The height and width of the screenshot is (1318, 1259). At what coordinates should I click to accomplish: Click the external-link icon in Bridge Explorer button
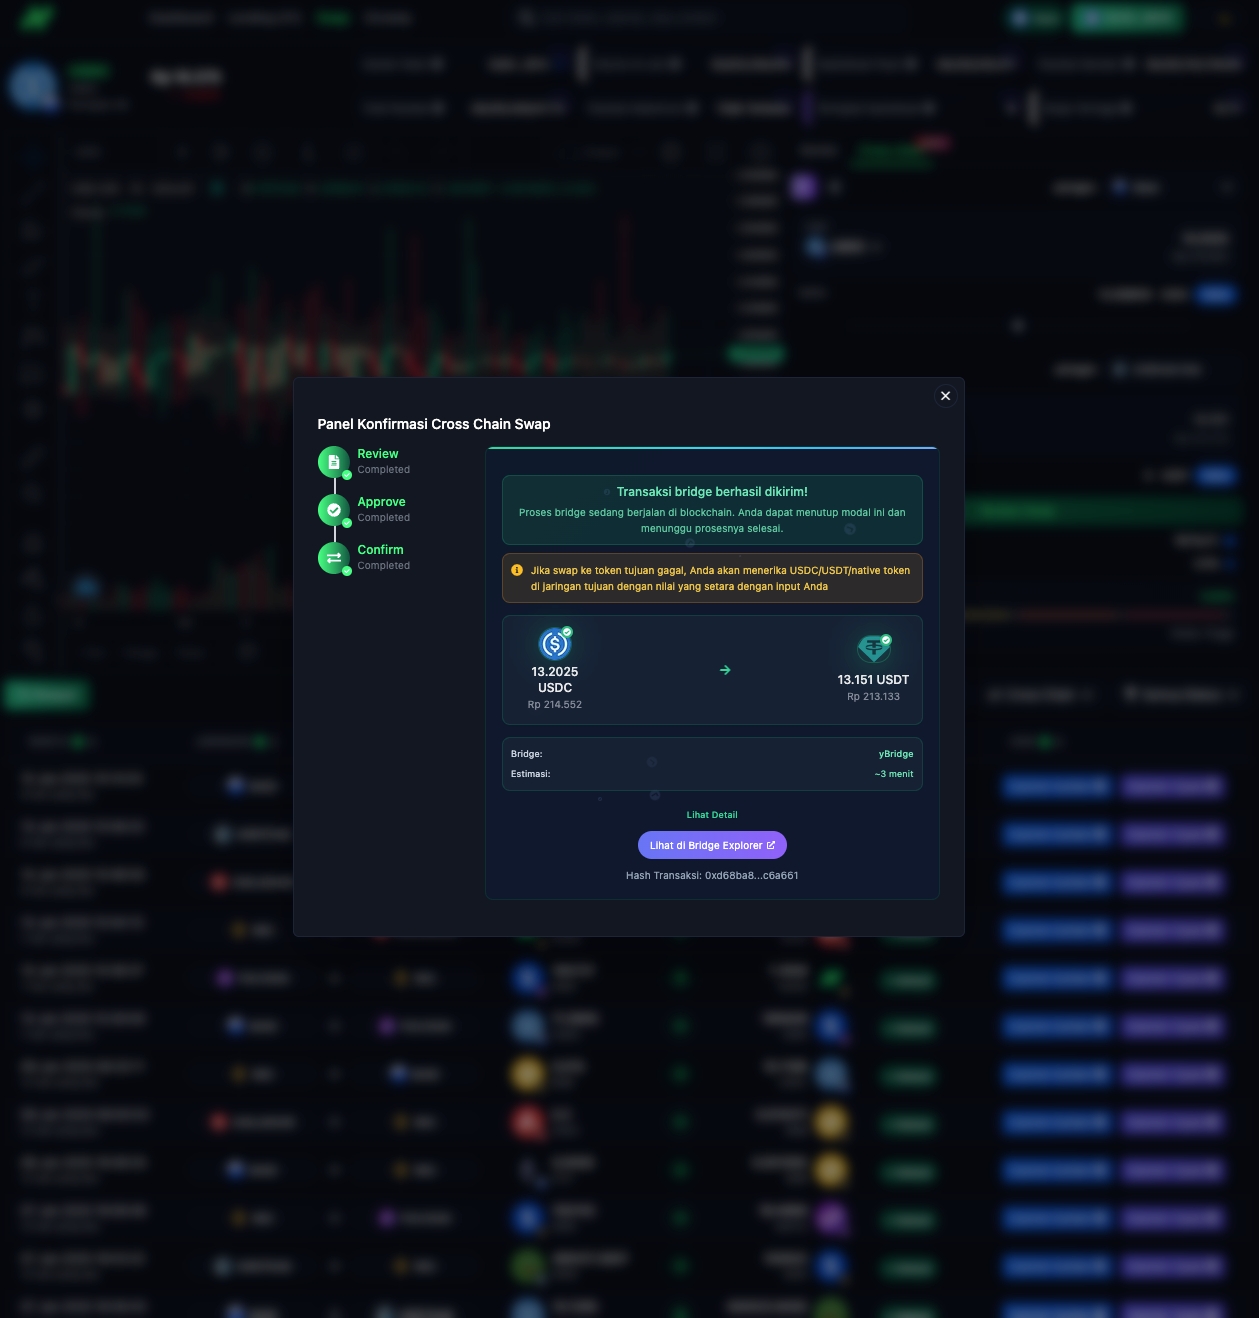[771, 845]
